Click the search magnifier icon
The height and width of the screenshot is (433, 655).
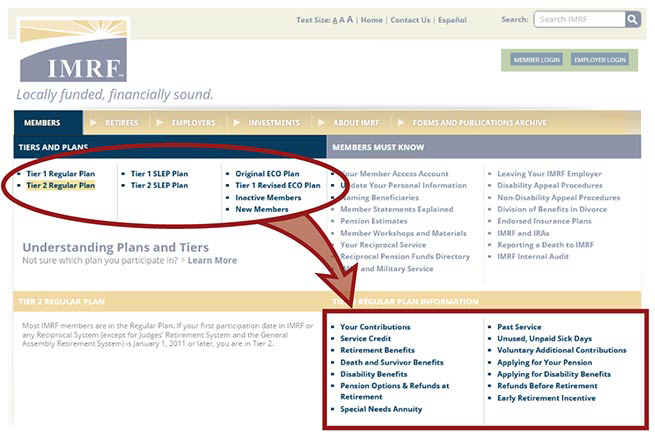point(632,19)
